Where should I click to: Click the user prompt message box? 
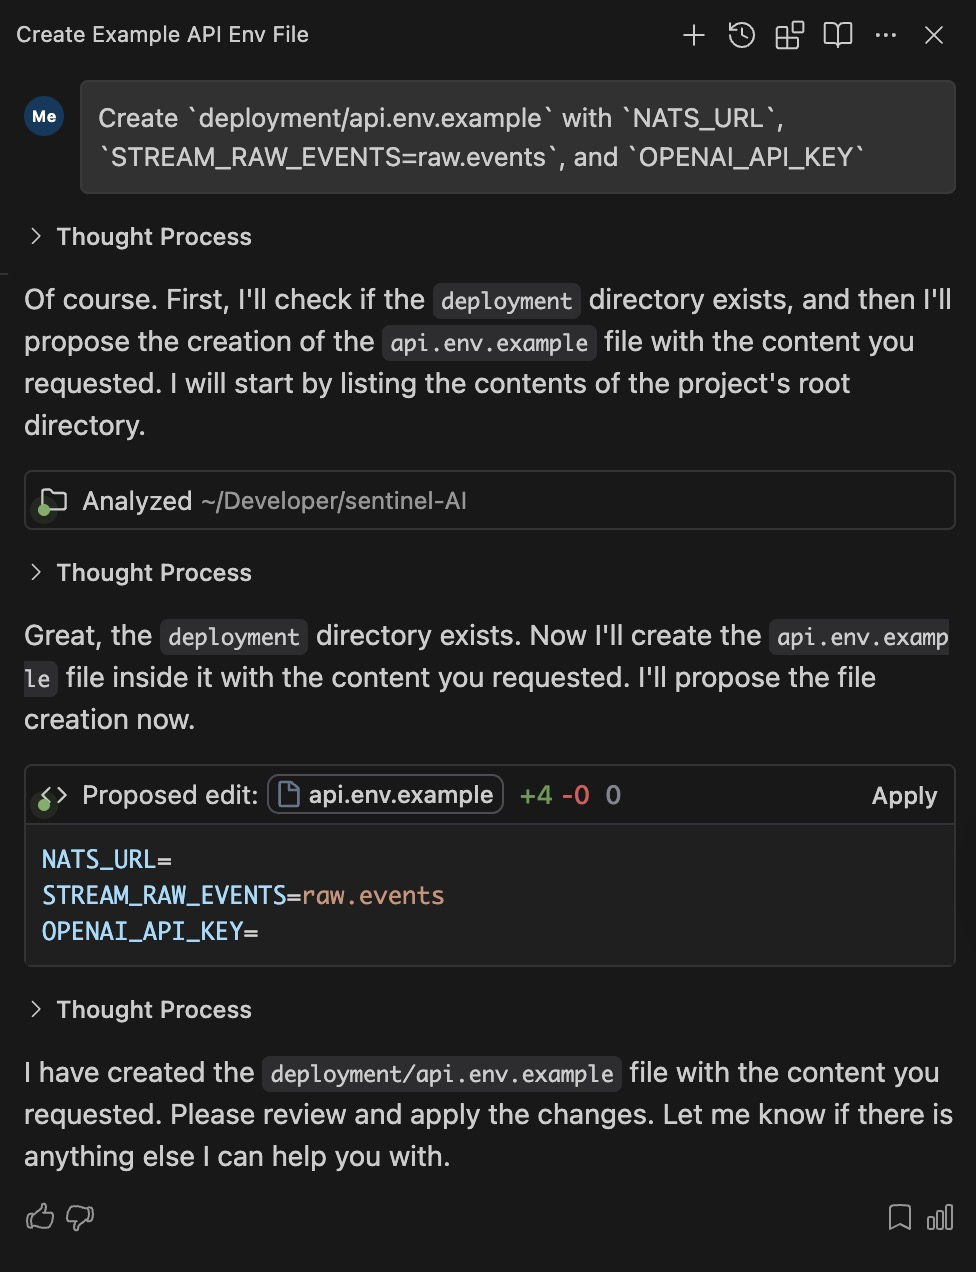click(x=518, y=137)
